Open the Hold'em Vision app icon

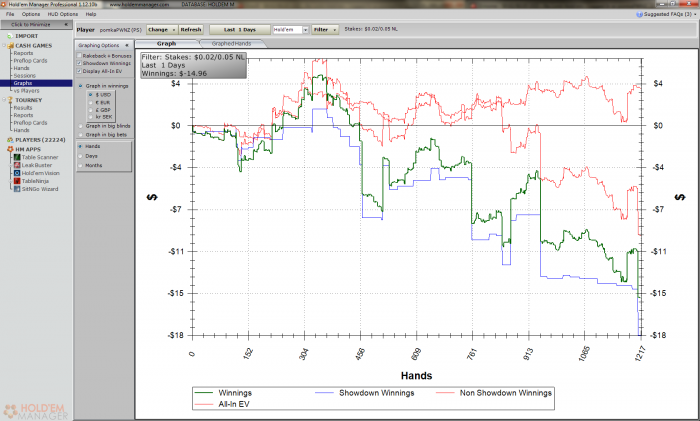(17, 173)
